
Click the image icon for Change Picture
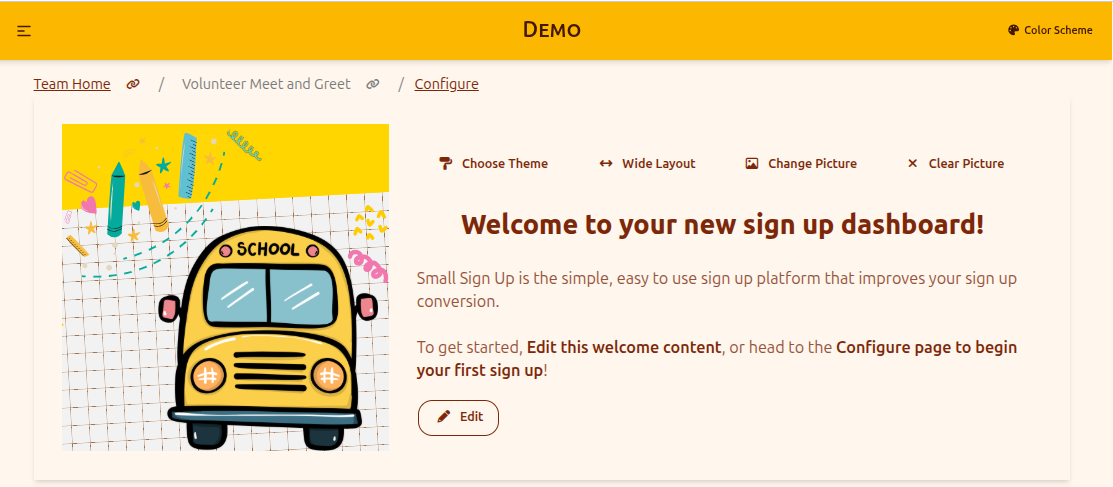(x=752, y=163)
